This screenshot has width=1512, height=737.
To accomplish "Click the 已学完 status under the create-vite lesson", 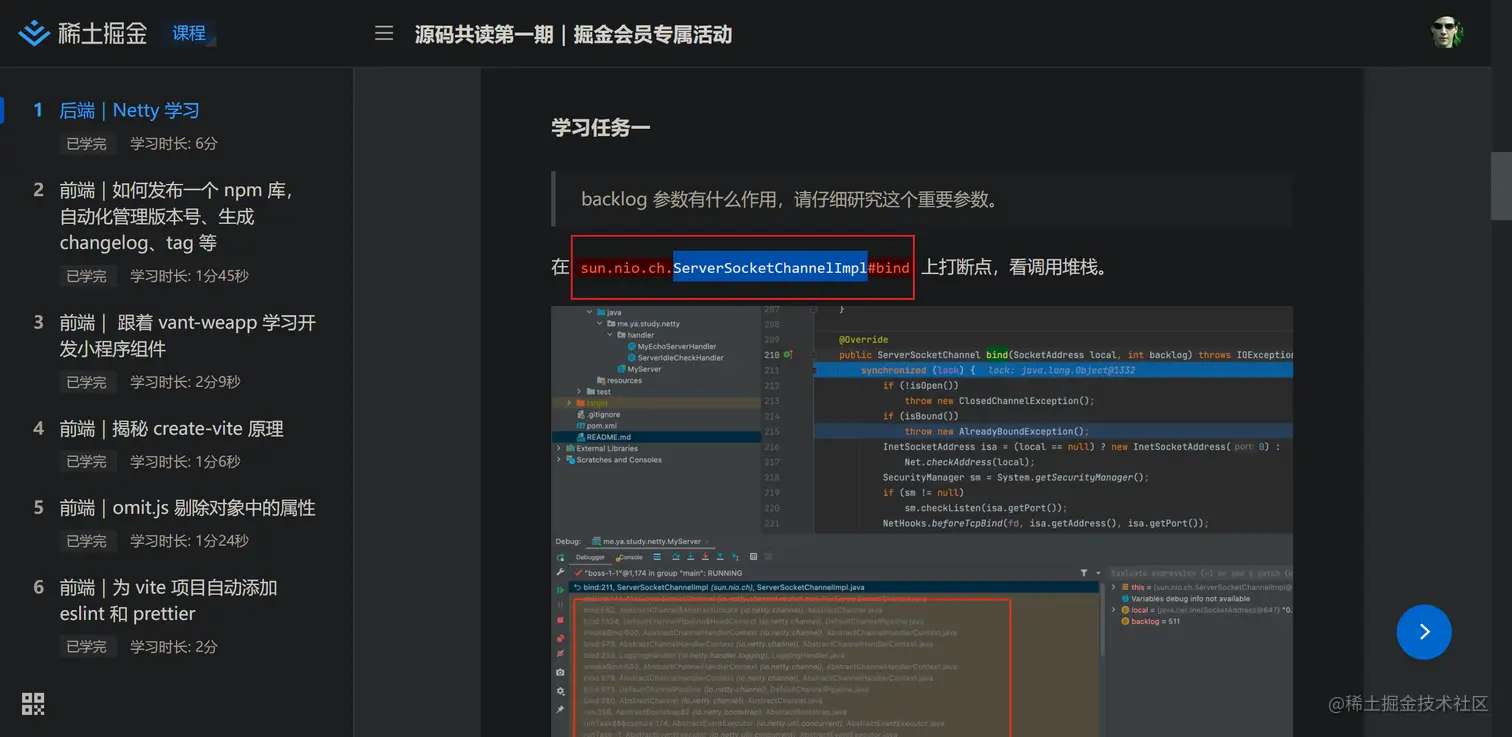I will point(86,462).
